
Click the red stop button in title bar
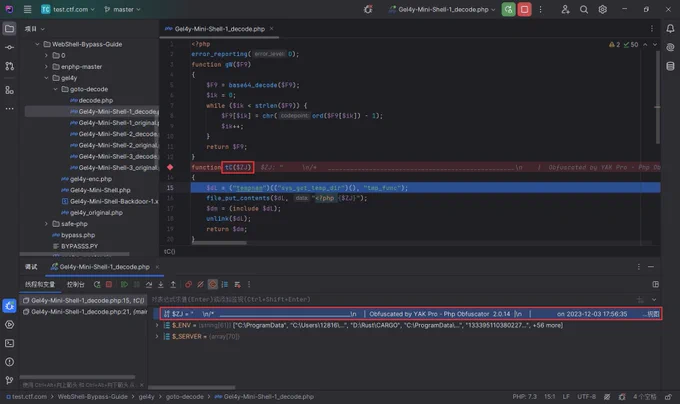[x=524, y=9]
